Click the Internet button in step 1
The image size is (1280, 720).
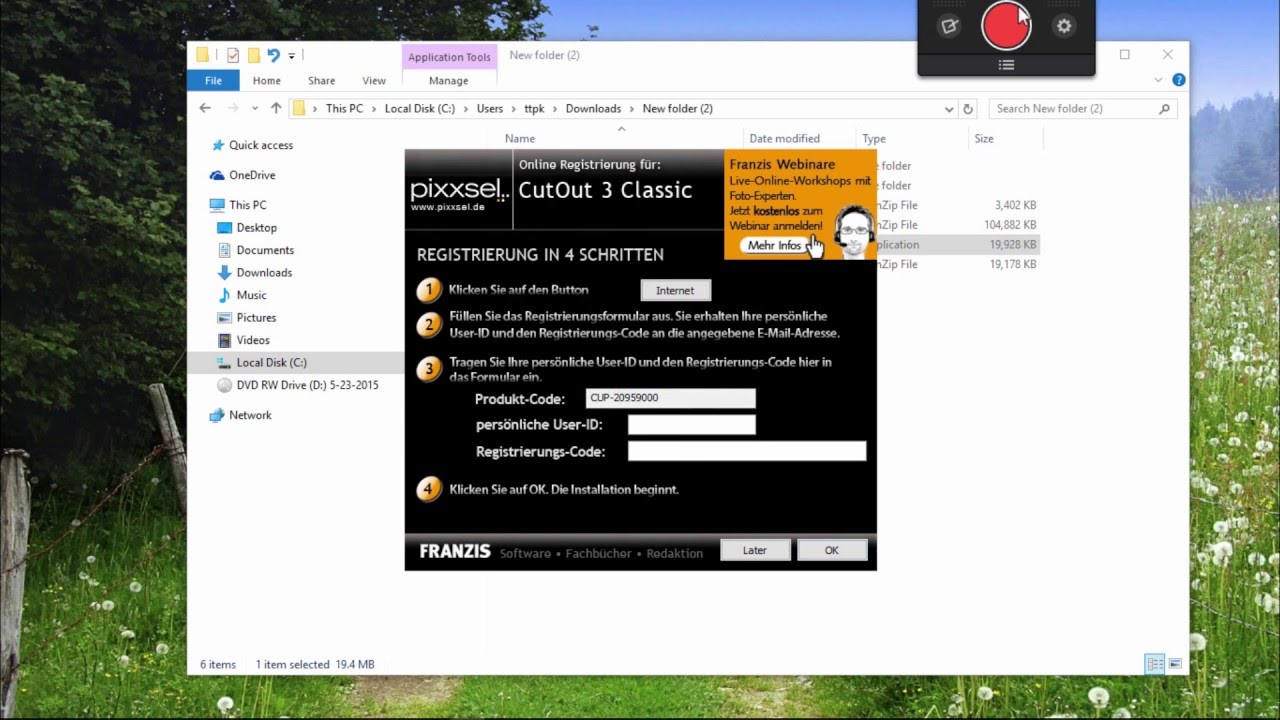pyautogui.click(x=675, y=290)
